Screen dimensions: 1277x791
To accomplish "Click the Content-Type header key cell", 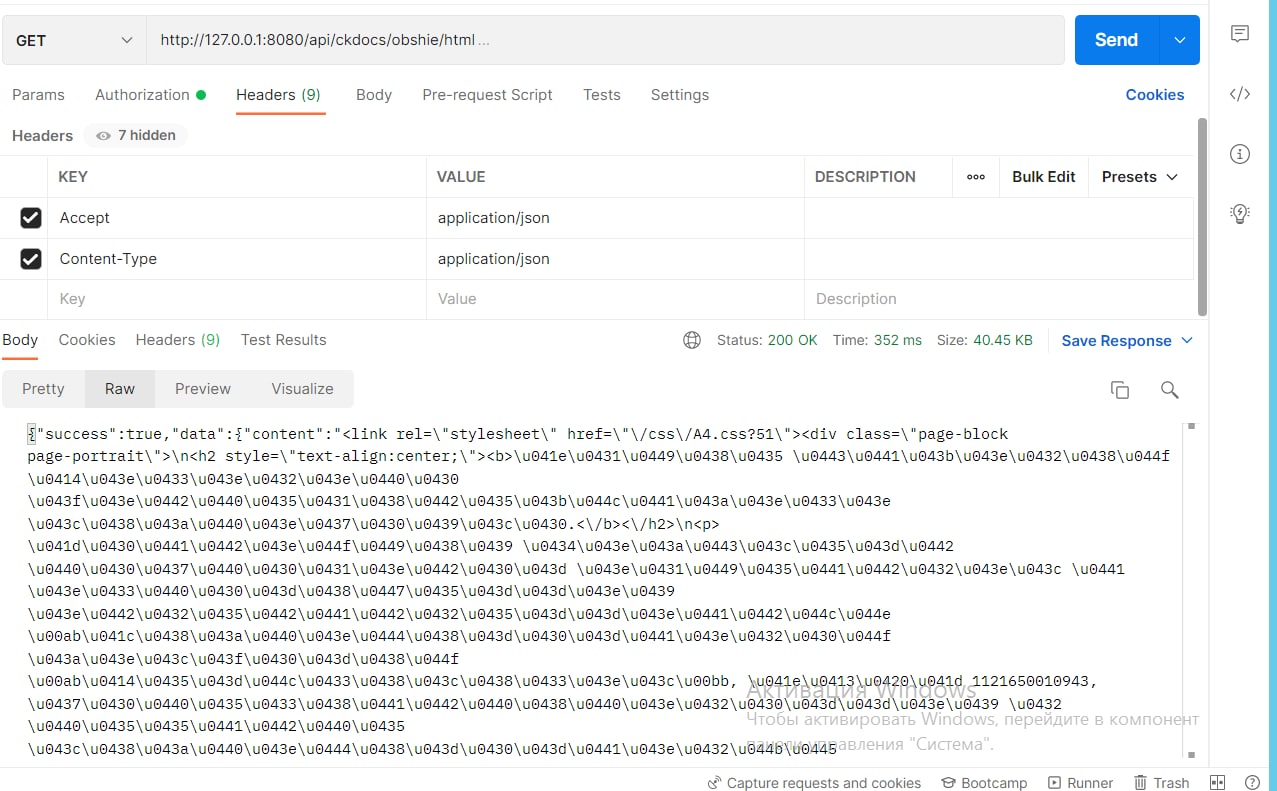I will [x=237, y=259].
